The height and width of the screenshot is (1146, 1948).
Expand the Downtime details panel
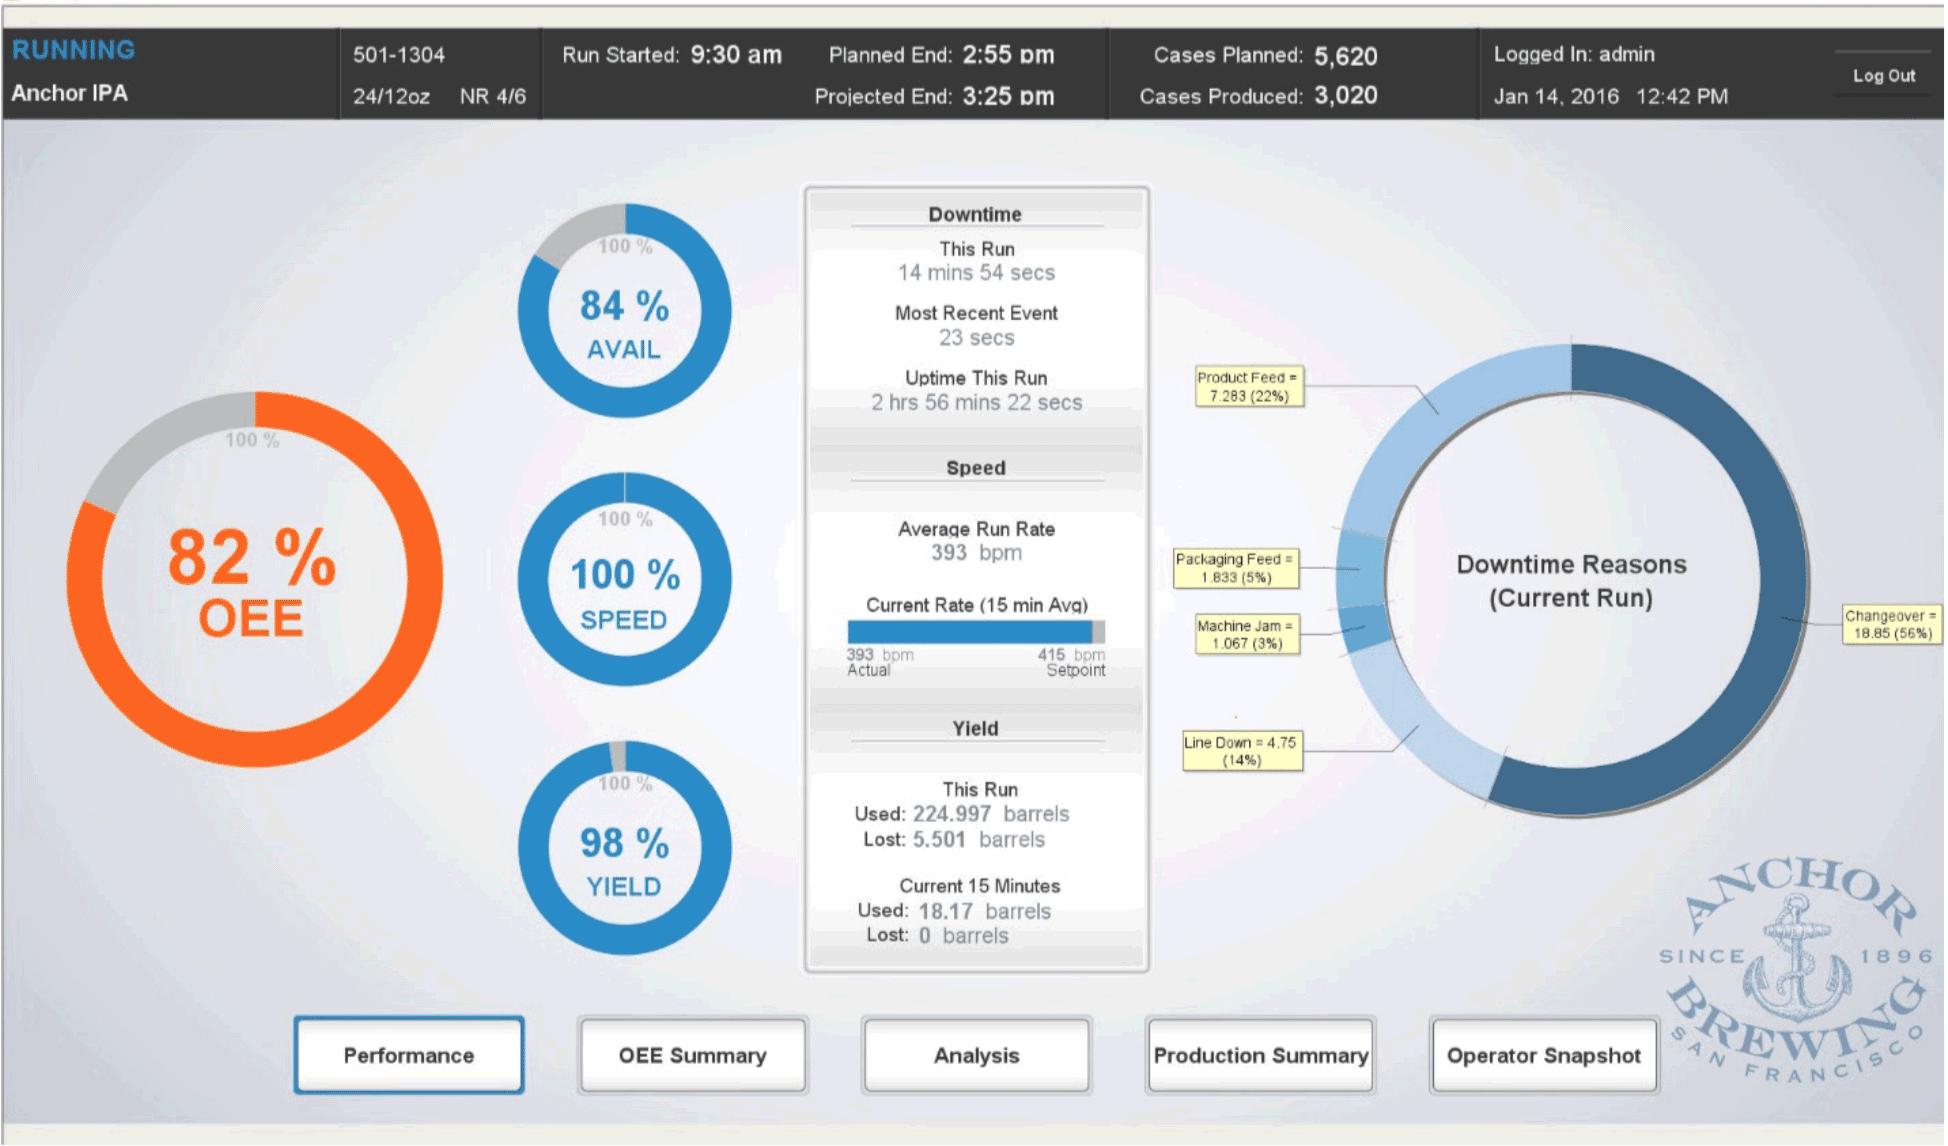975,213
